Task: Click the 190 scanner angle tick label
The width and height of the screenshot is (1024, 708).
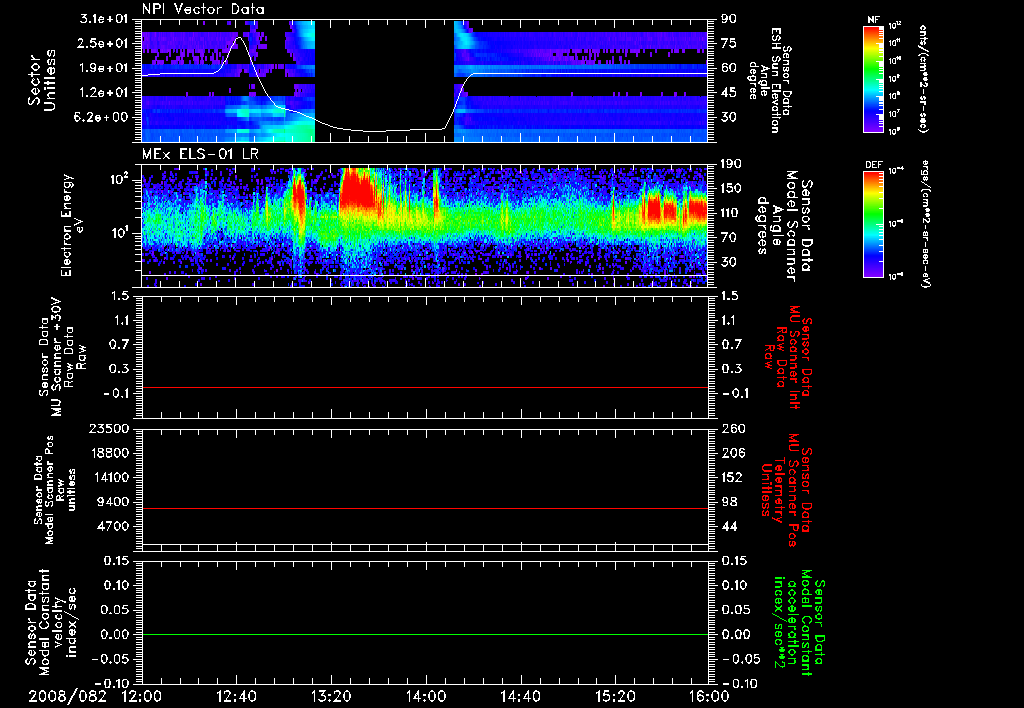Action: [x=730, y=164]
